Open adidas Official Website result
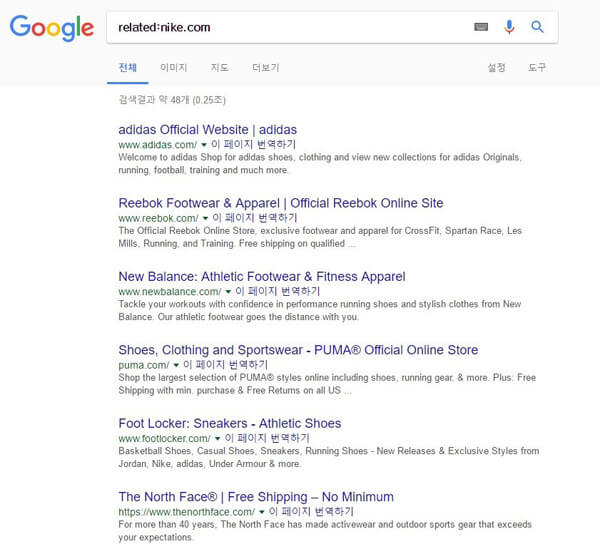The width and height of the screenshot is (600, 544). (x=207, y=130)
